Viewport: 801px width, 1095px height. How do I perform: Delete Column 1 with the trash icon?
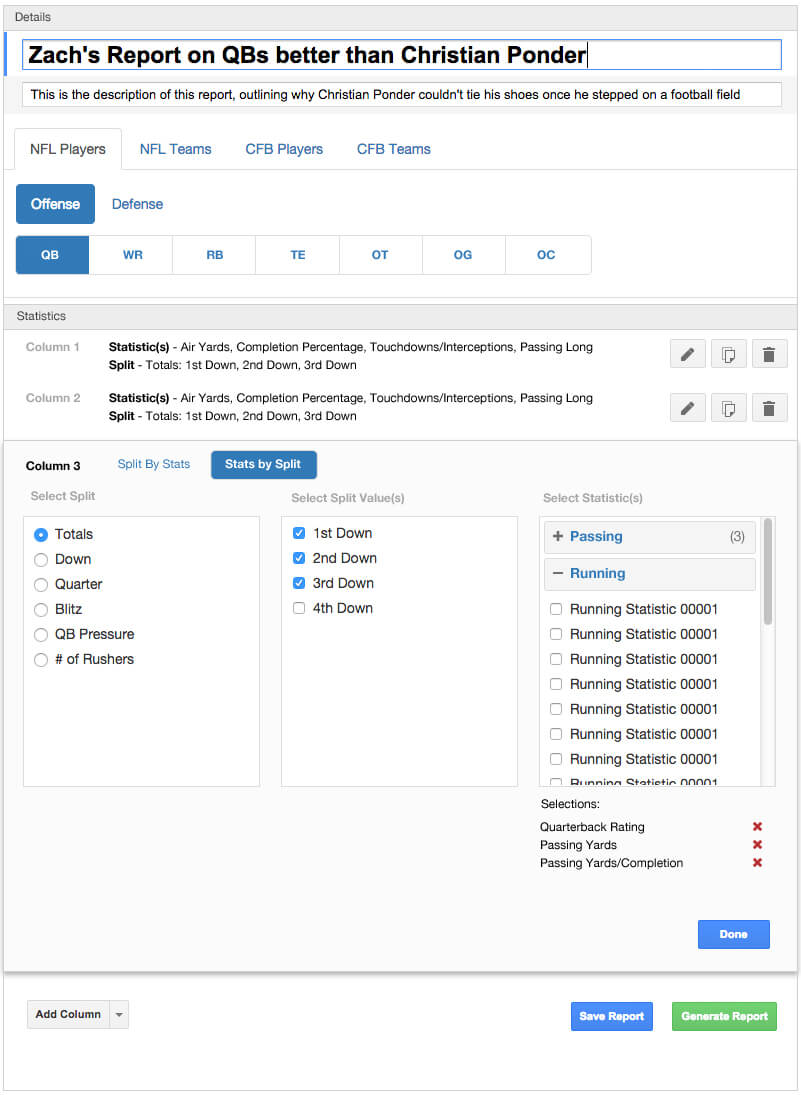(769, 354)
